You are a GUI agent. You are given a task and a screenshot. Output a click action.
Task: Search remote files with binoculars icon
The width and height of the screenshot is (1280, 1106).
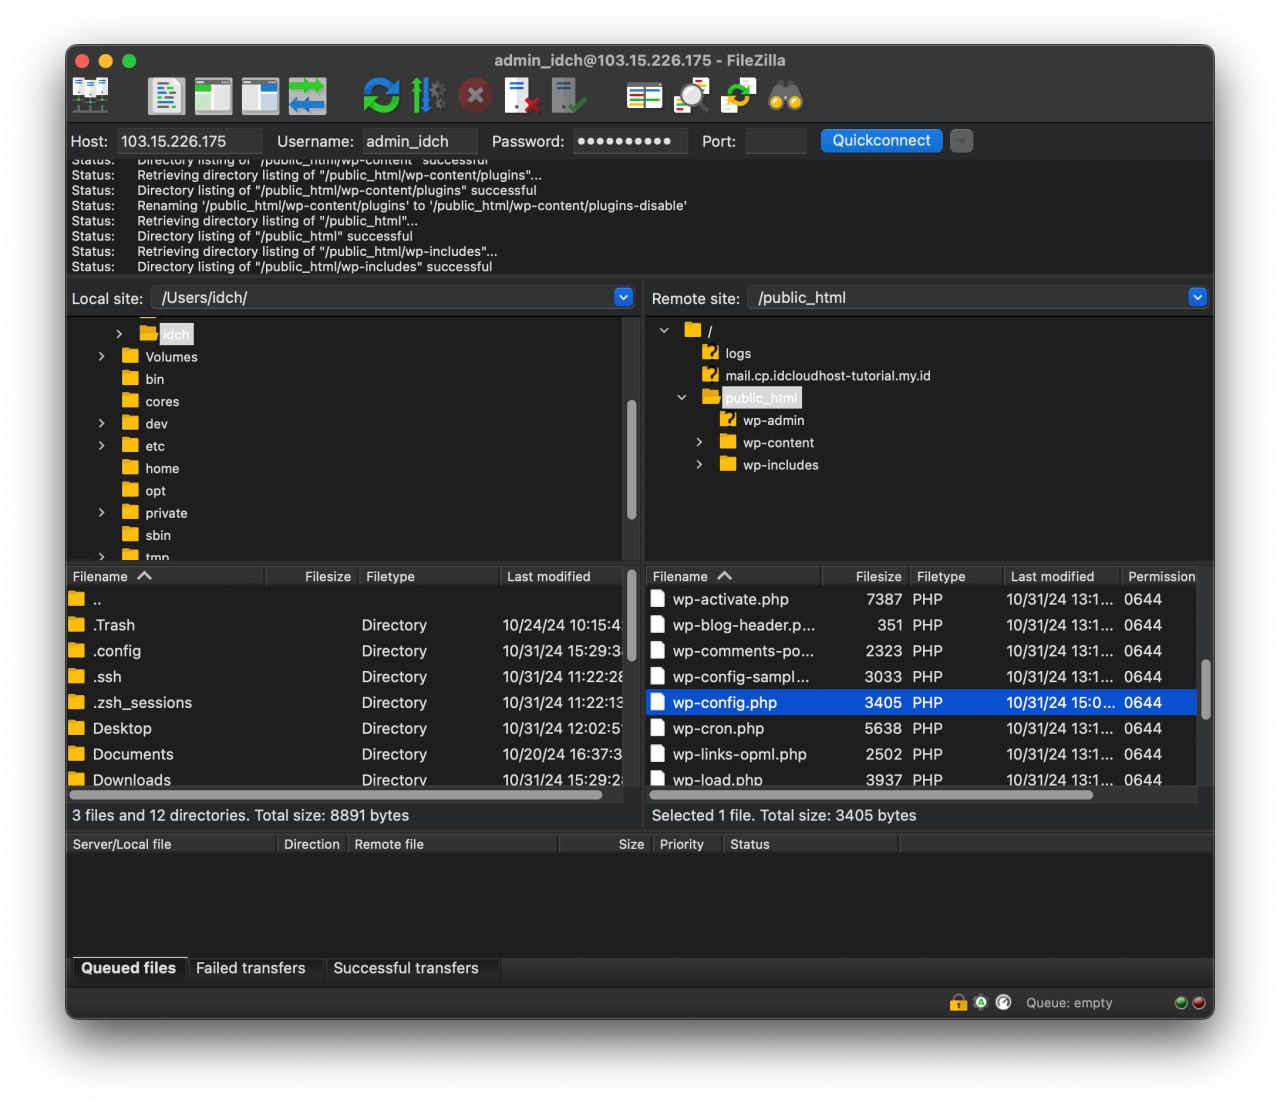point(785,96)
